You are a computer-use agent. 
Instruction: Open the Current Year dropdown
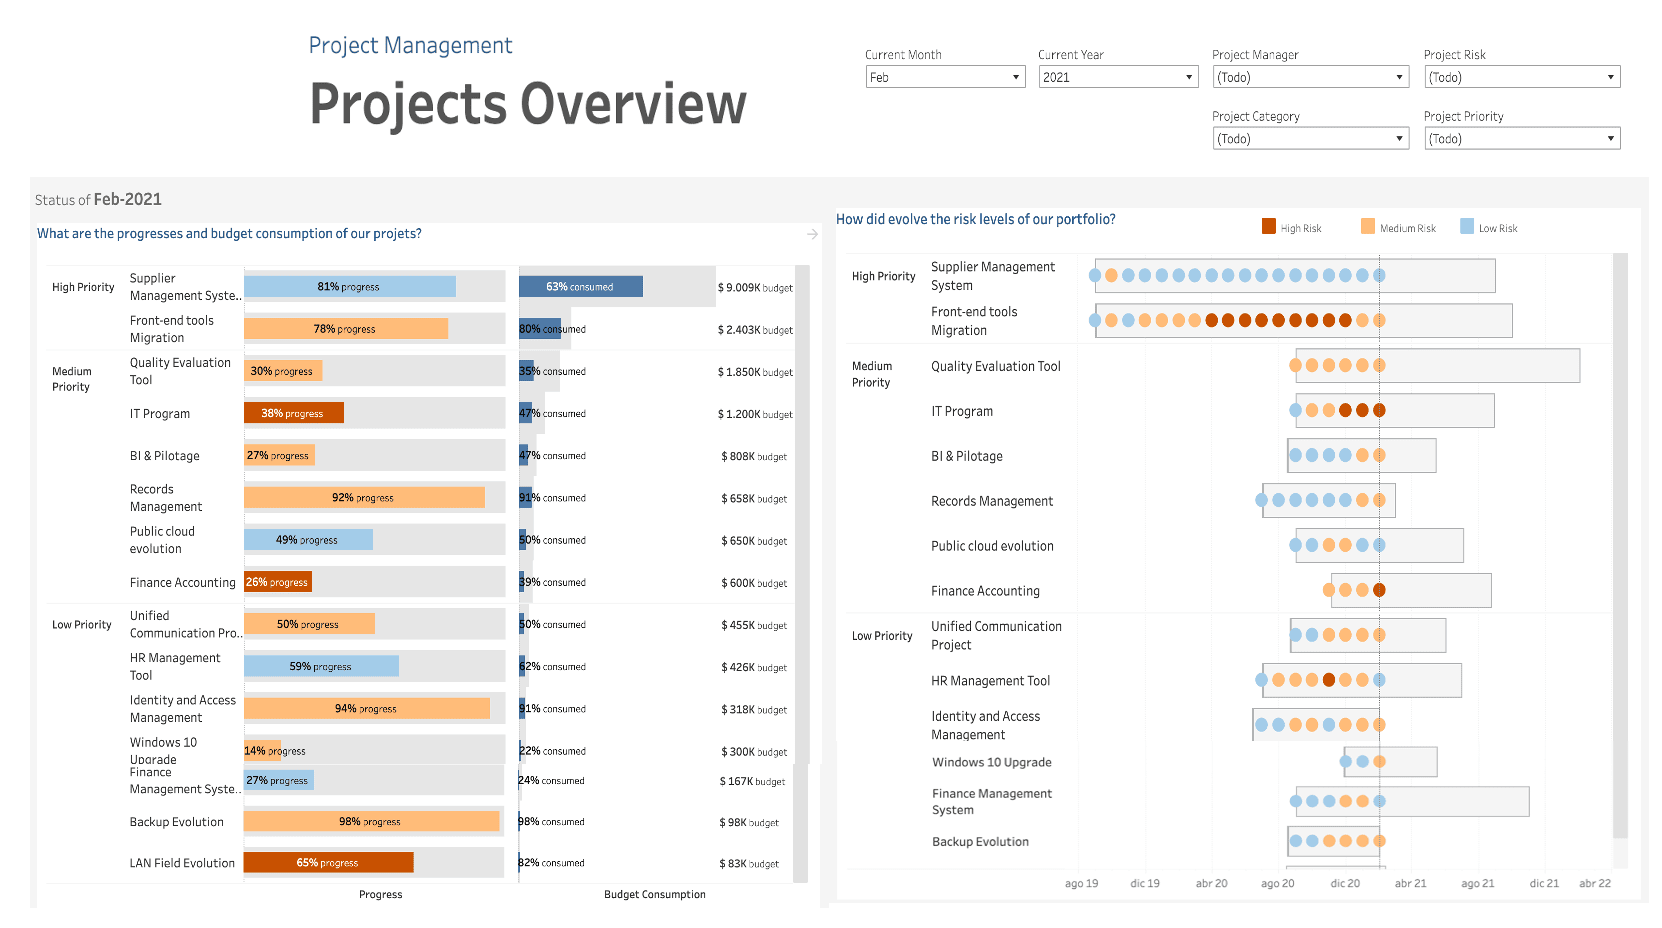(x=1117, y=77)
